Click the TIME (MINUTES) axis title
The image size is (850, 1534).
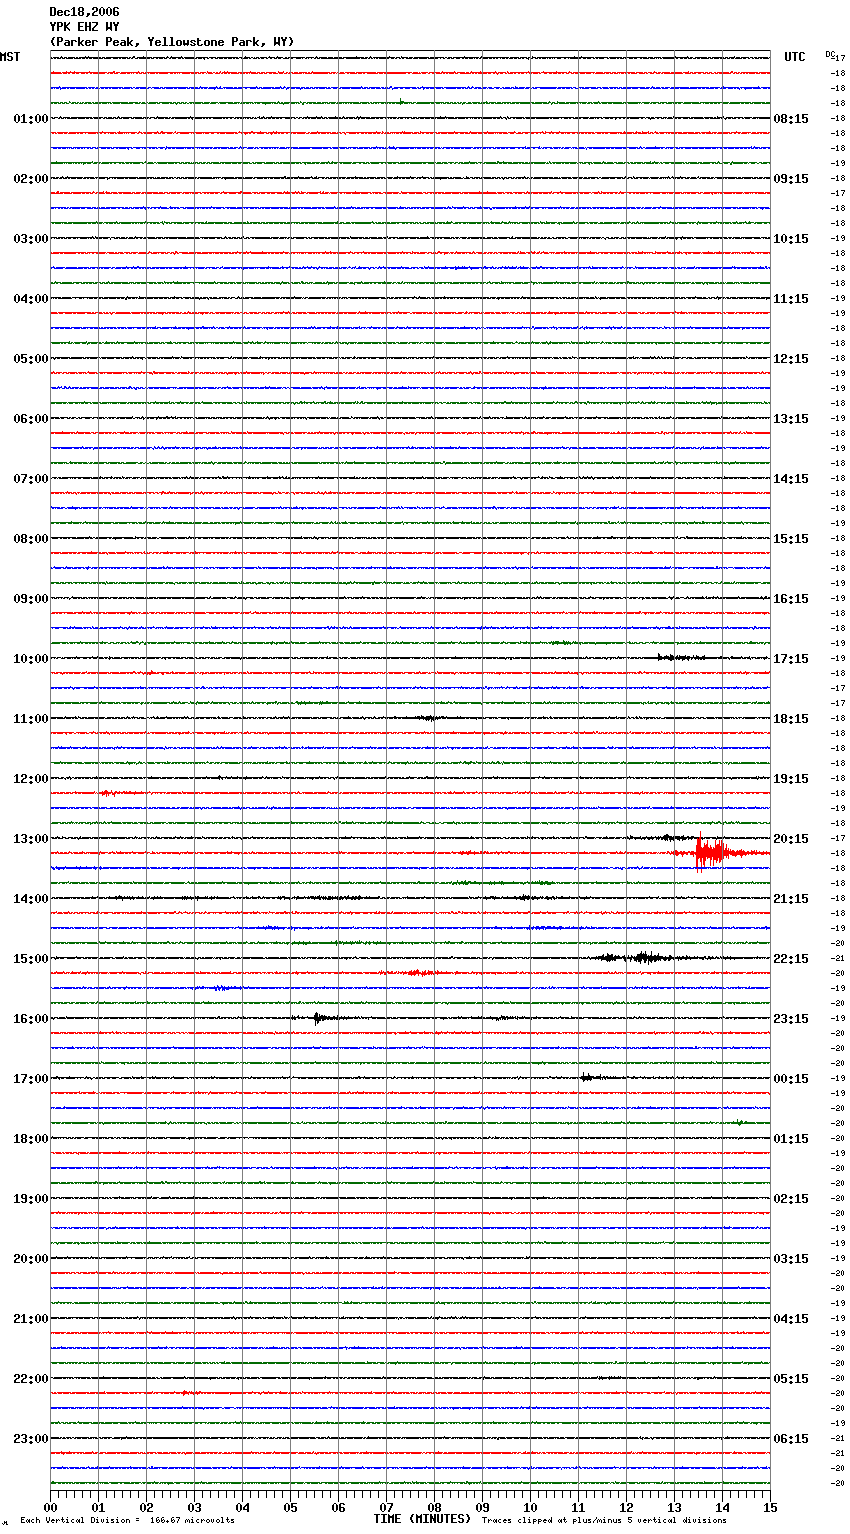422,1519
